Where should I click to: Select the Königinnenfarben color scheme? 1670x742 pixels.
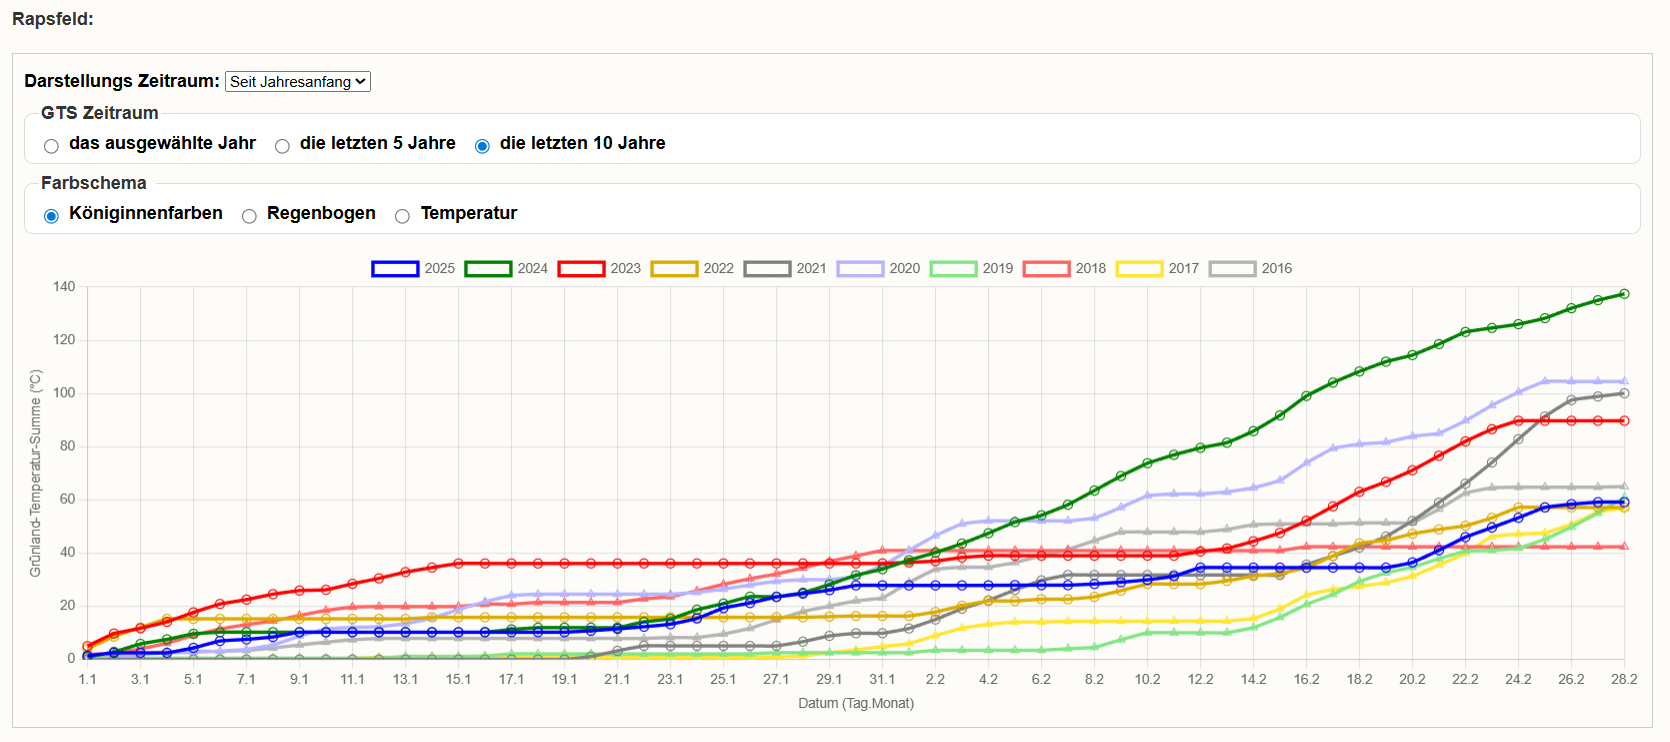click(52, 216)
